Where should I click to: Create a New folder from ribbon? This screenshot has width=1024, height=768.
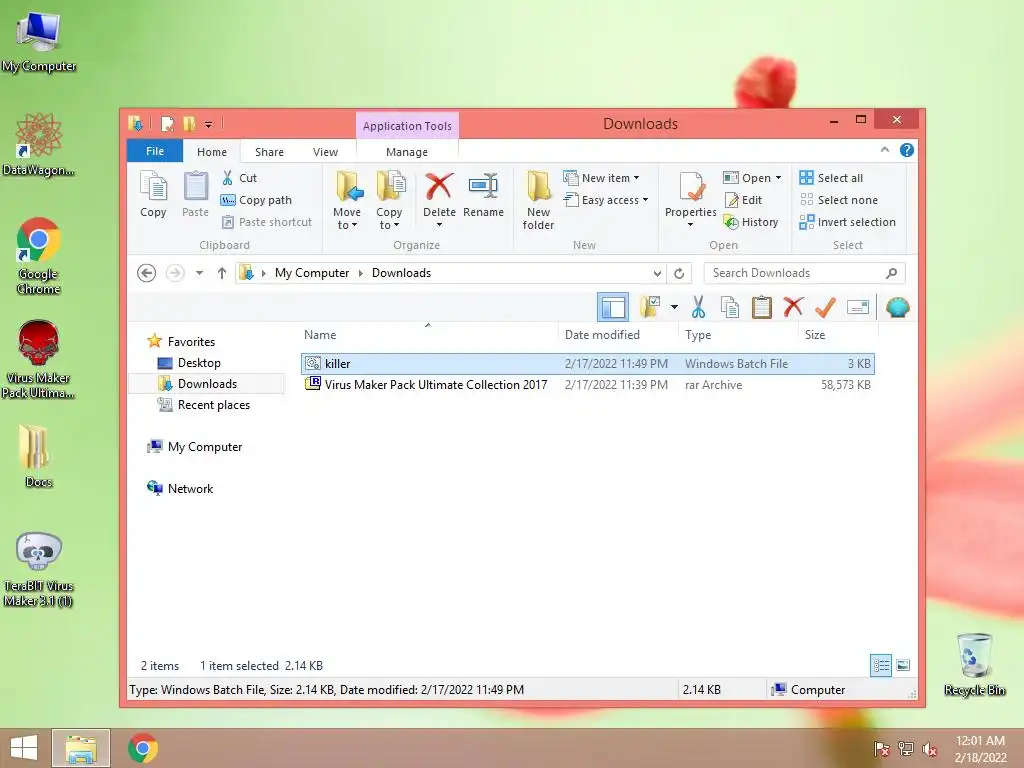tap(538, 200)
